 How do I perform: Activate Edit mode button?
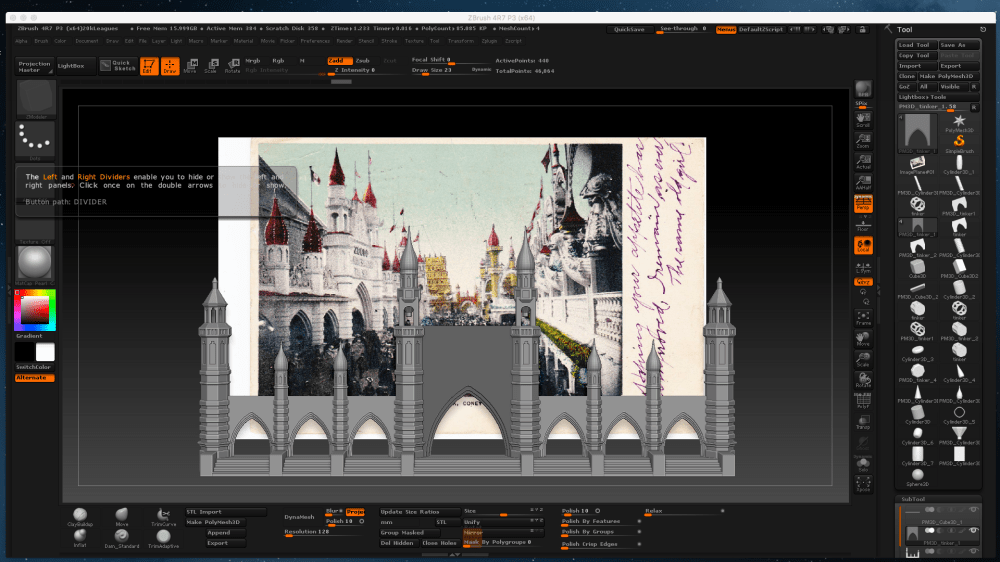click(148, 66)
